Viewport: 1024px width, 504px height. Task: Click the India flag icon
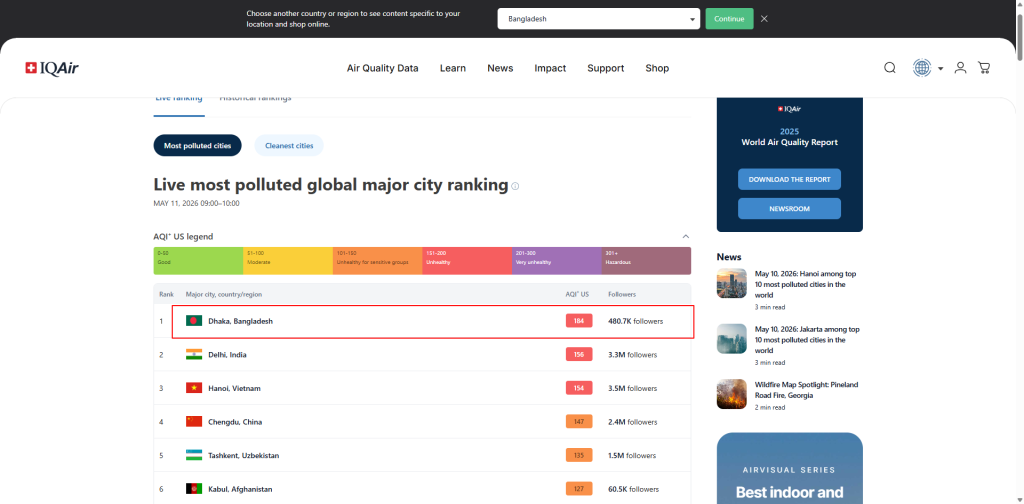point(194,354)
